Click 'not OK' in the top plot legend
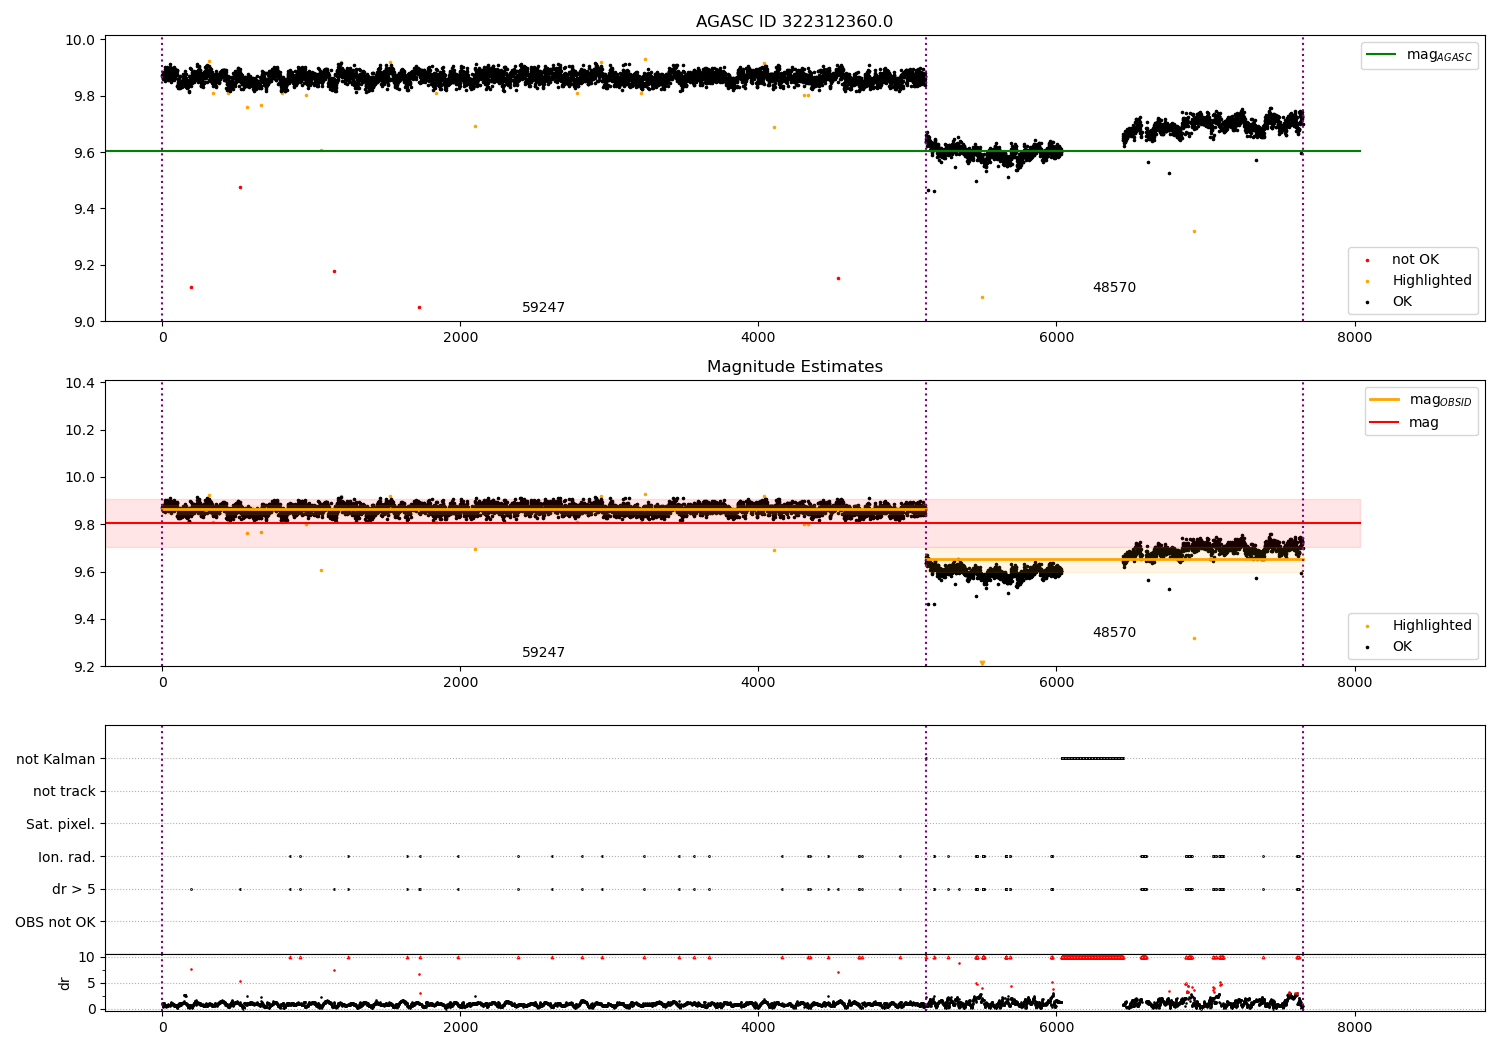Image resolution: width=1500 pixels, height=1050 pixels. pos(1415,260)
